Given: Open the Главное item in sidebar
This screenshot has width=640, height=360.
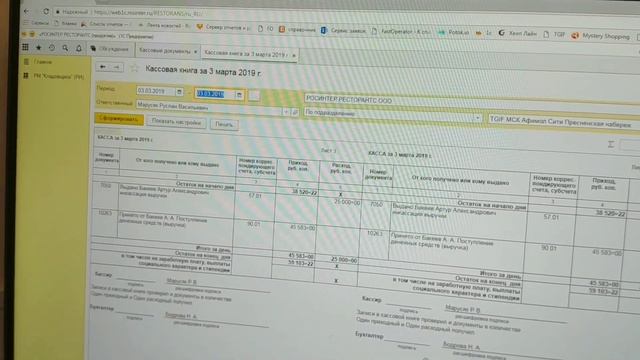Looking at the screenshot, I should pyautogui.click(x=43, y=62).
